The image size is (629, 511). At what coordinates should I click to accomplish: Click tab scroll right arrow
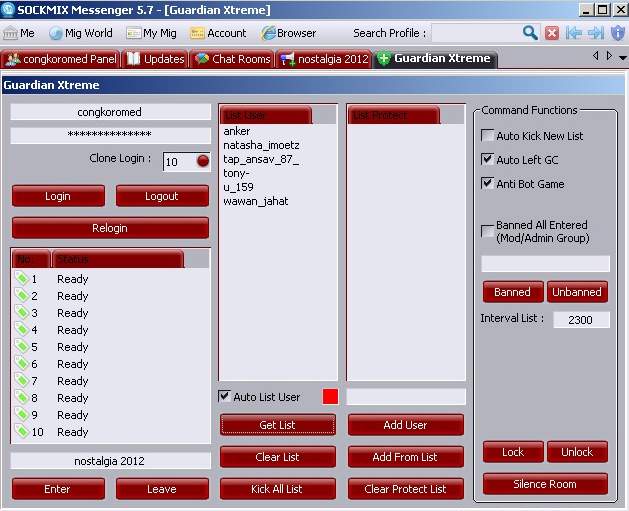(x=609, y=56)
